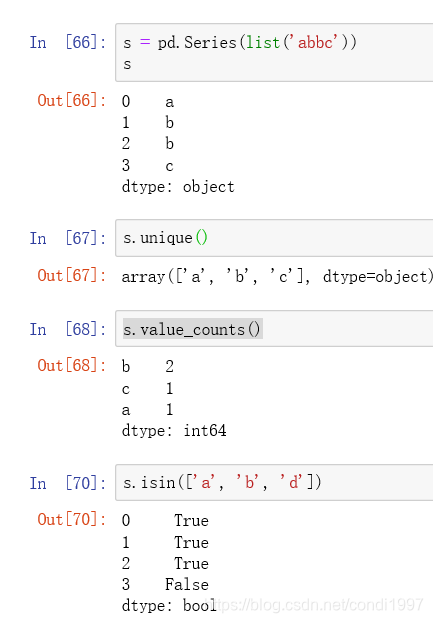The image size is (433, 623).
Task: Select the In [68]: prompt label
Action: tap(68, 329)
